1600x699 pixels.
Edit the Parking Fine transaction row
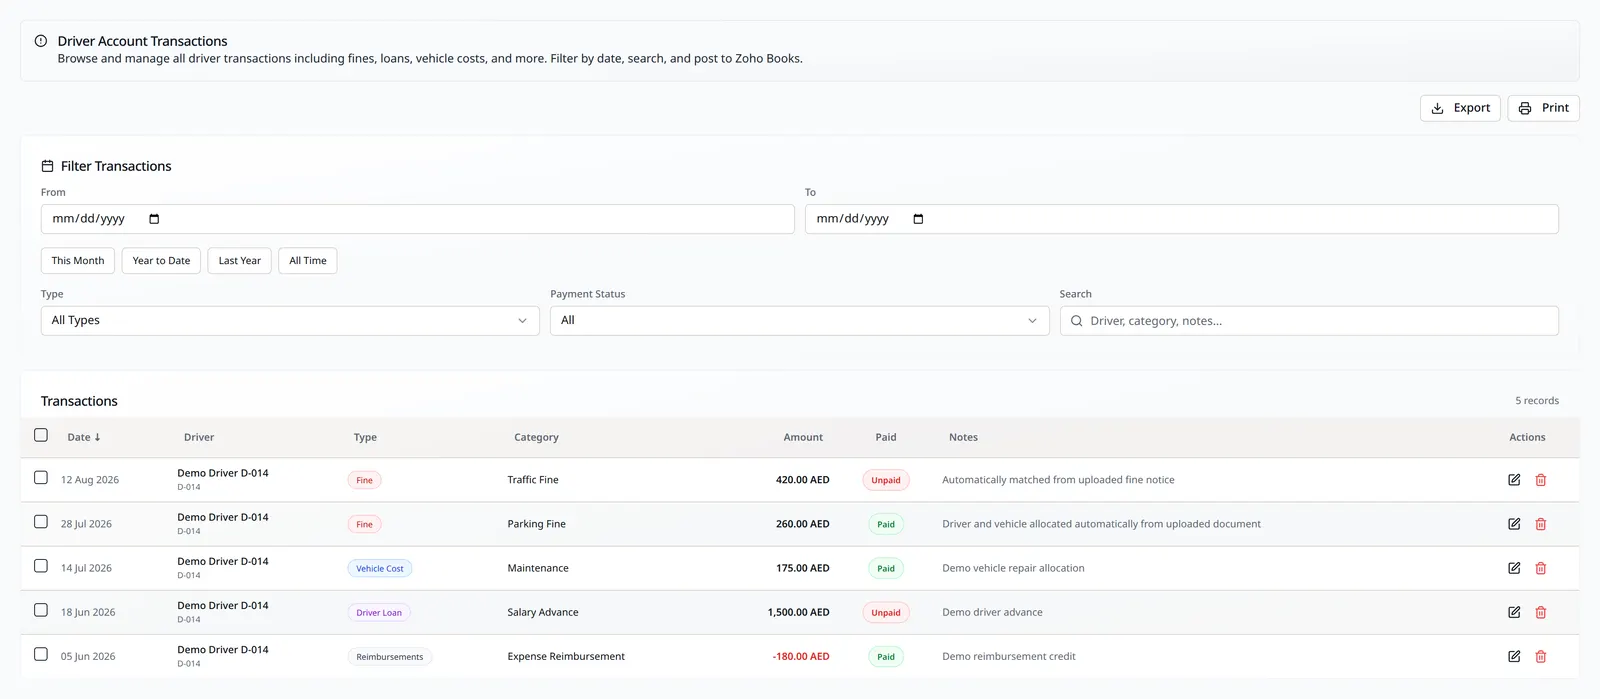pyautogui.click(x=1514, y=524)
